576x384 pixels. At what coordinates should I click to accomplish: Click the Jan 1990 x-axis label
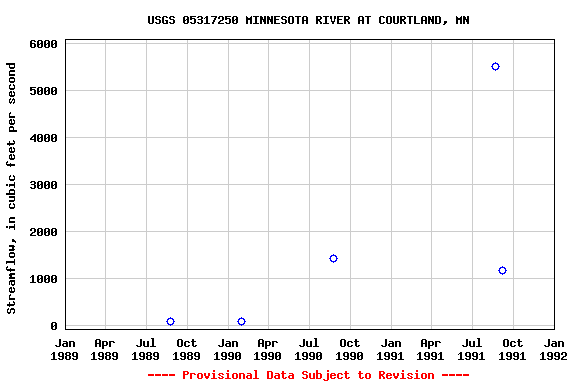tap(228, 349)
